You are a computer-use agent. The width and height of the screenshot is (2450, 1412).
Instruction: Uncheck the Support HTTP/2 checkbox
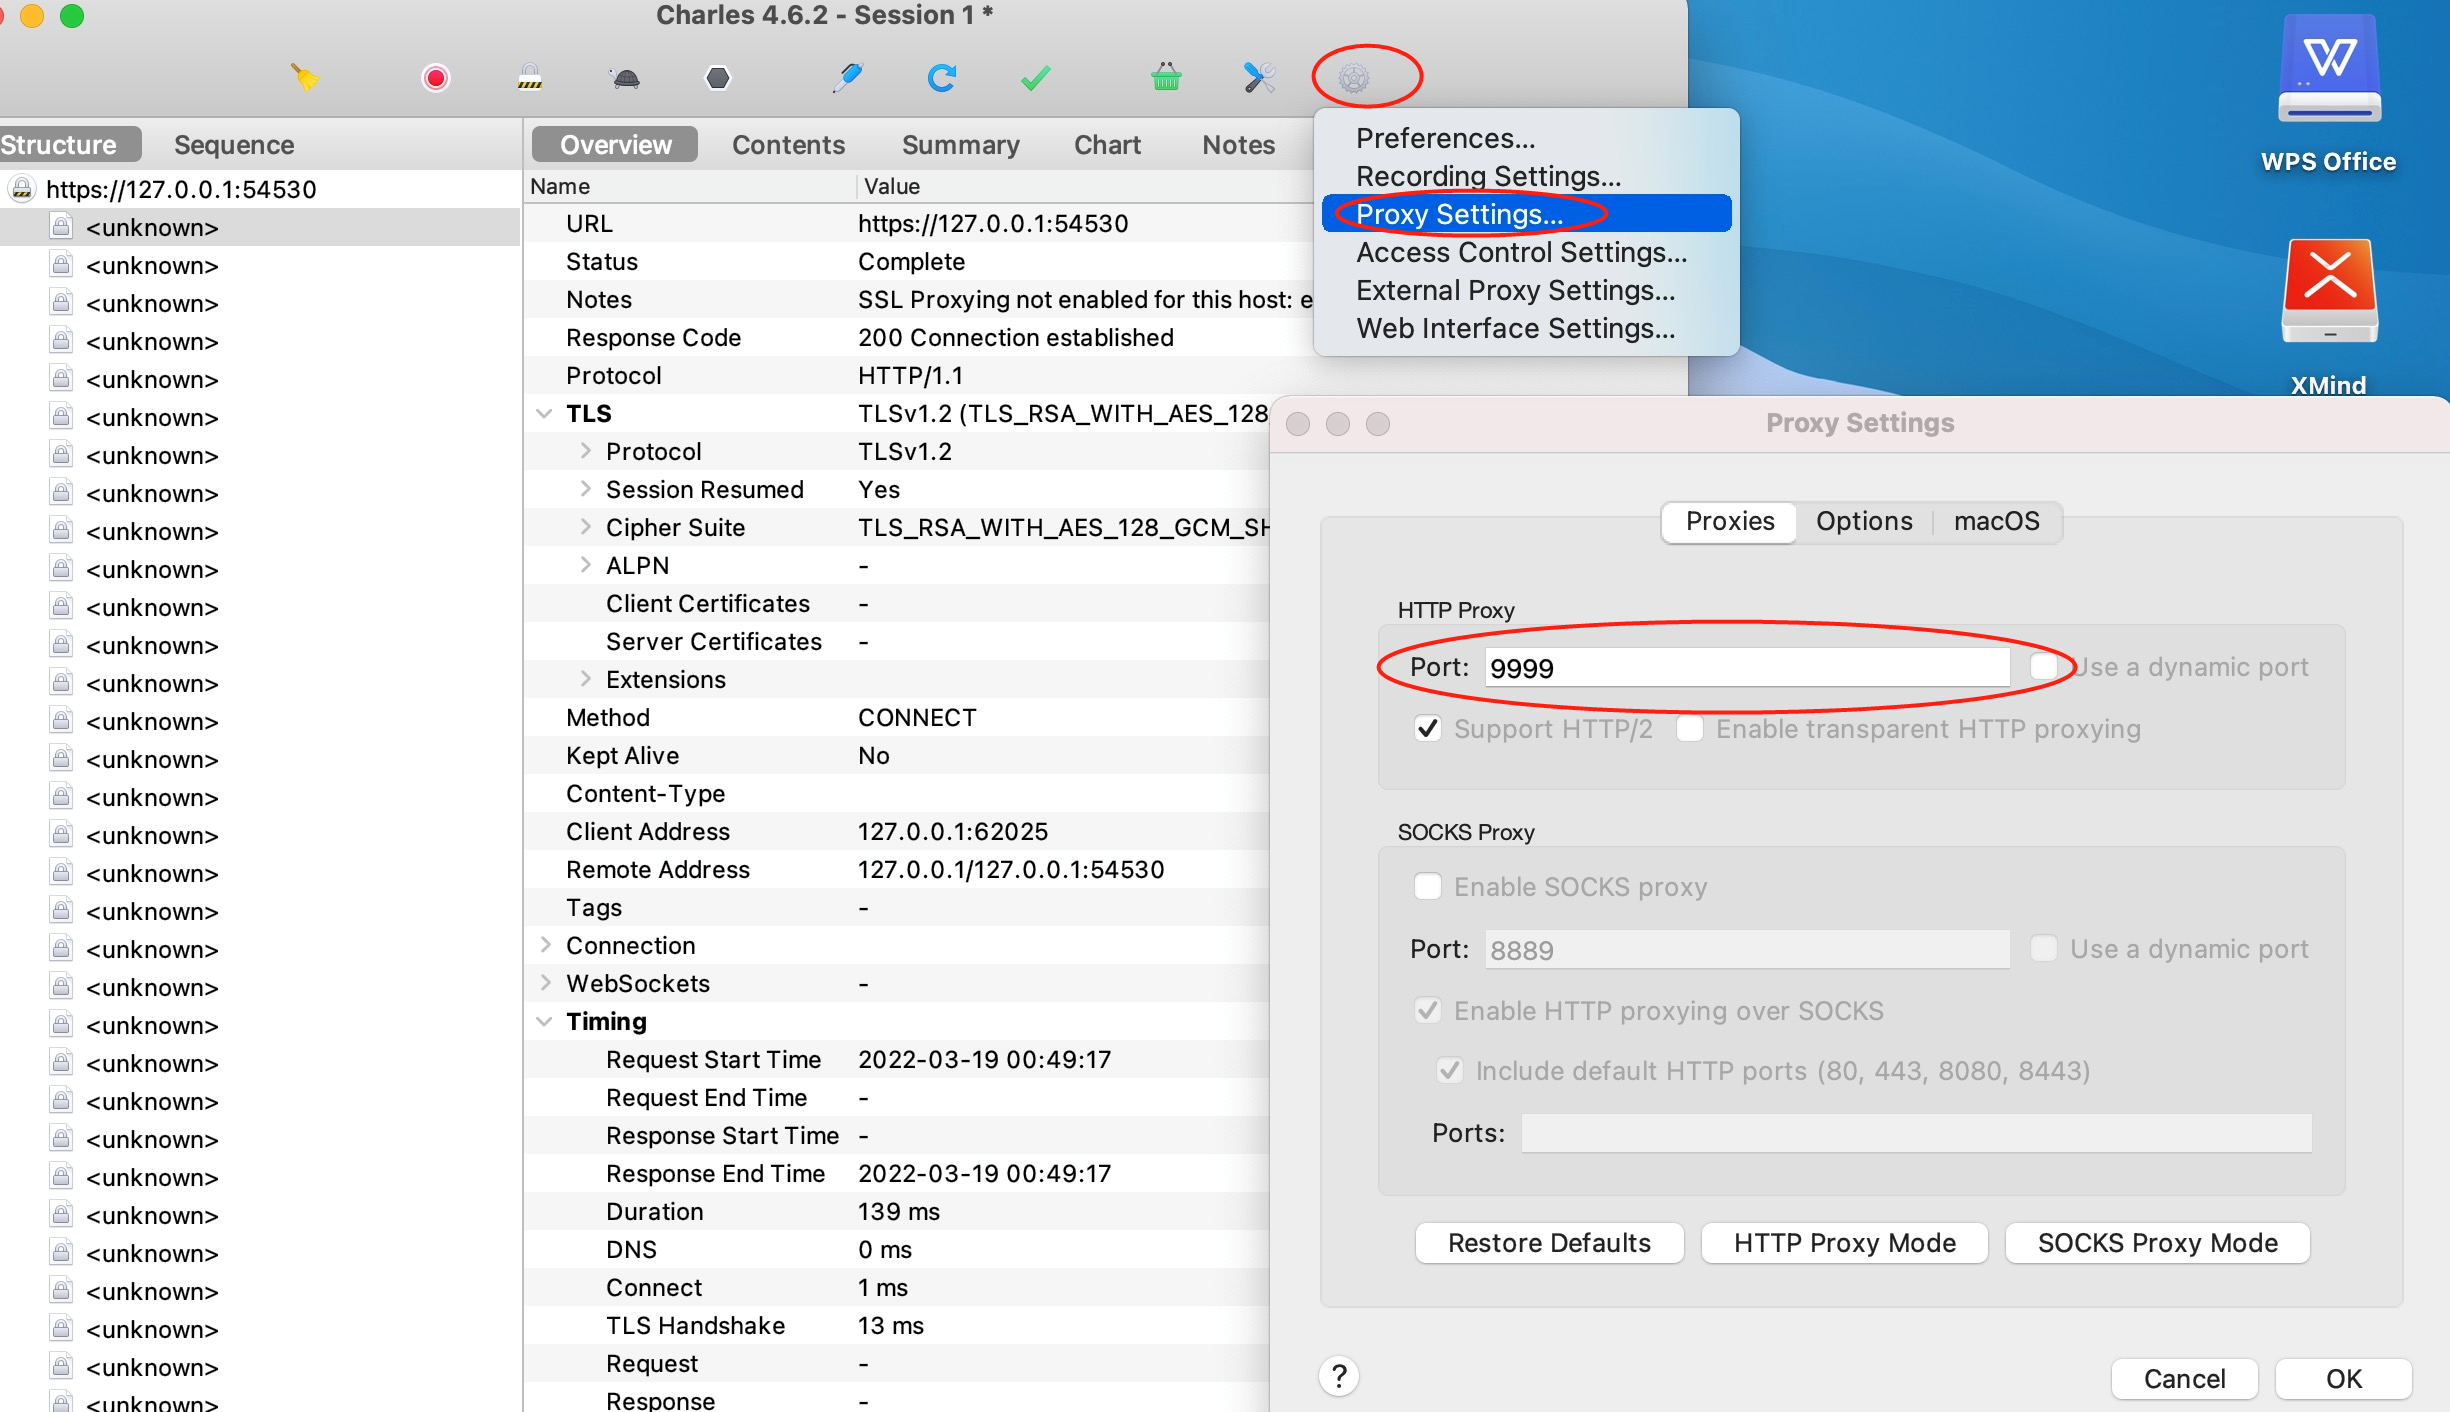coord(1428,729)
